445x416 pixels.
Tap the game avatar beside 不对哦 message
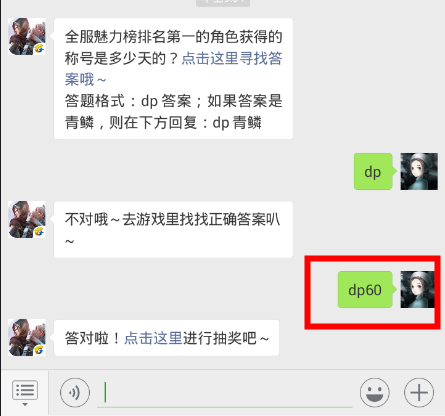[27, 219]
